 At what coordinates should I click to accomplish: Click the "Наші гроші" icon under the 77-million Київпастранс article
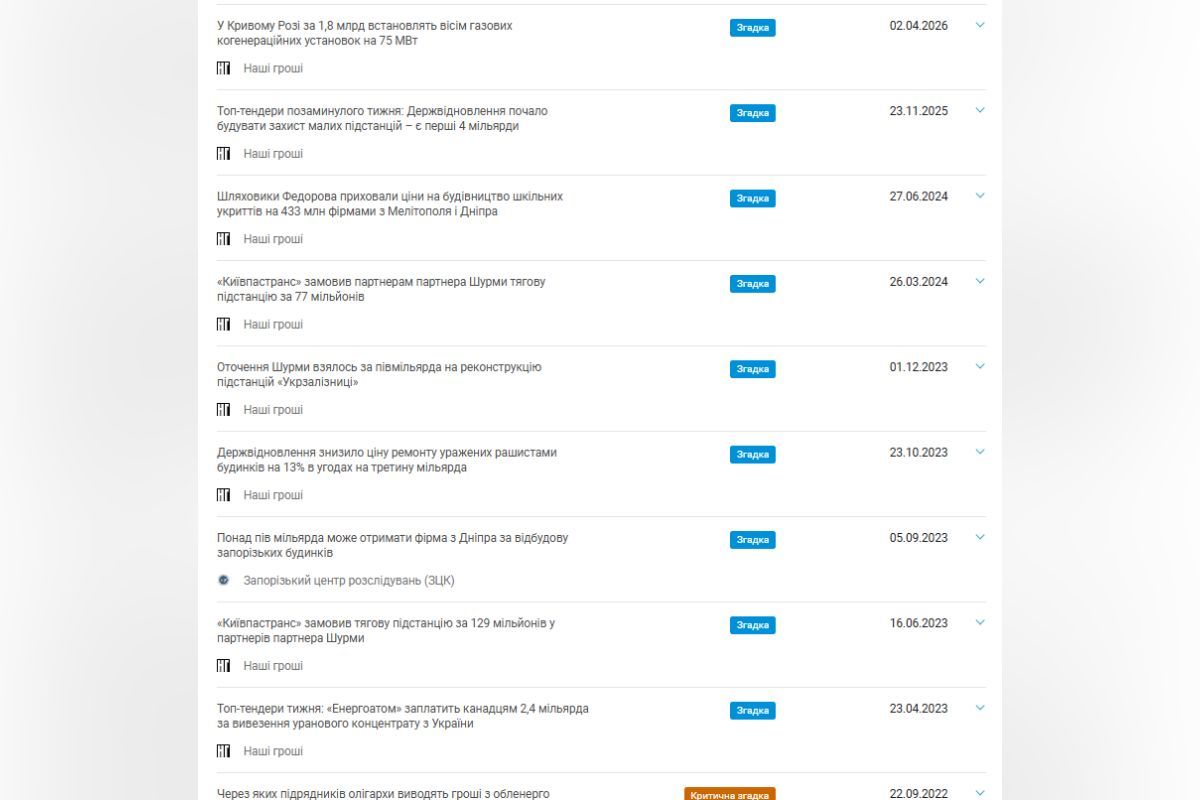coord(224,323)
